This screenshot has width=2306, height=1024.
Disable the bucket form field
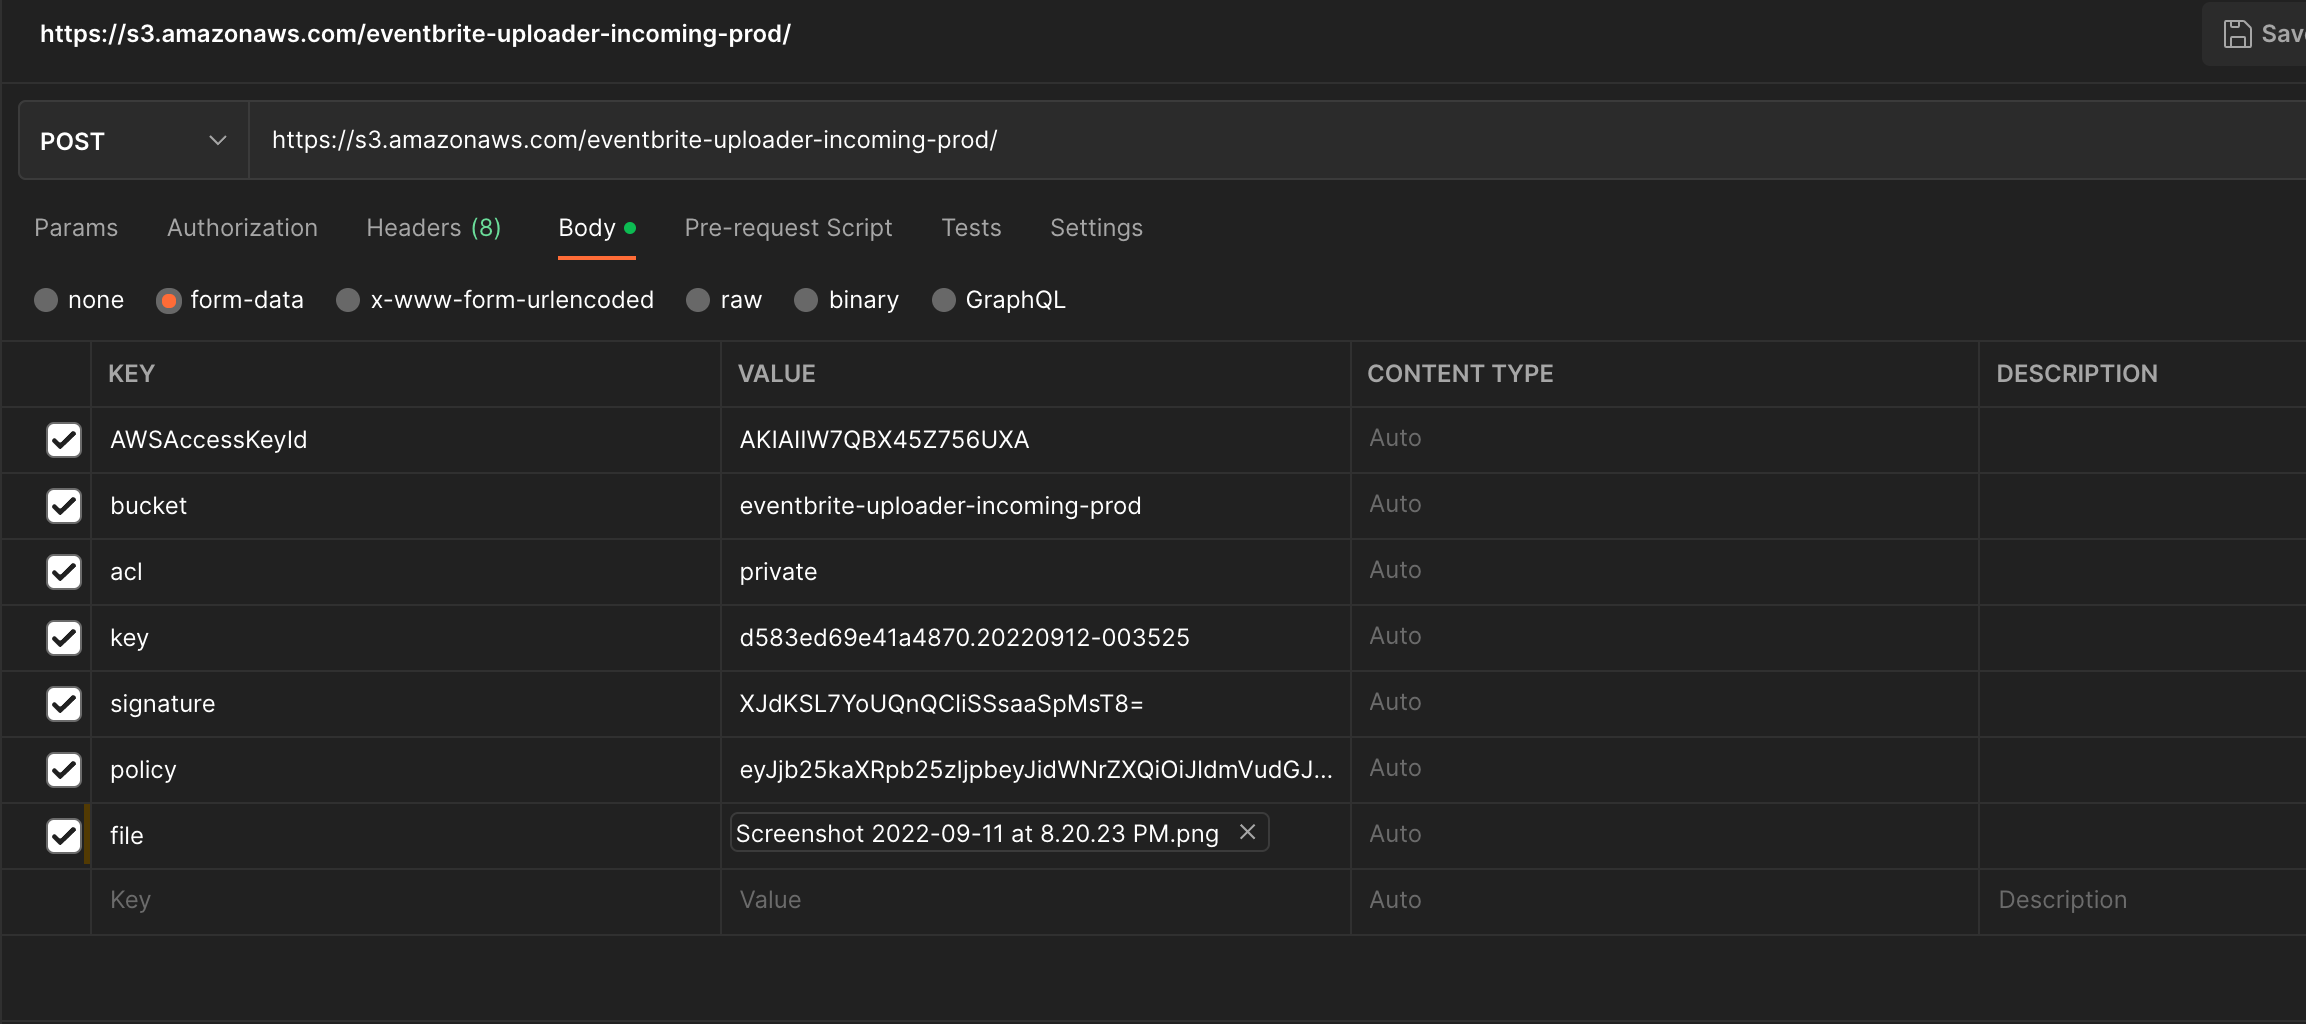[64, 506]
